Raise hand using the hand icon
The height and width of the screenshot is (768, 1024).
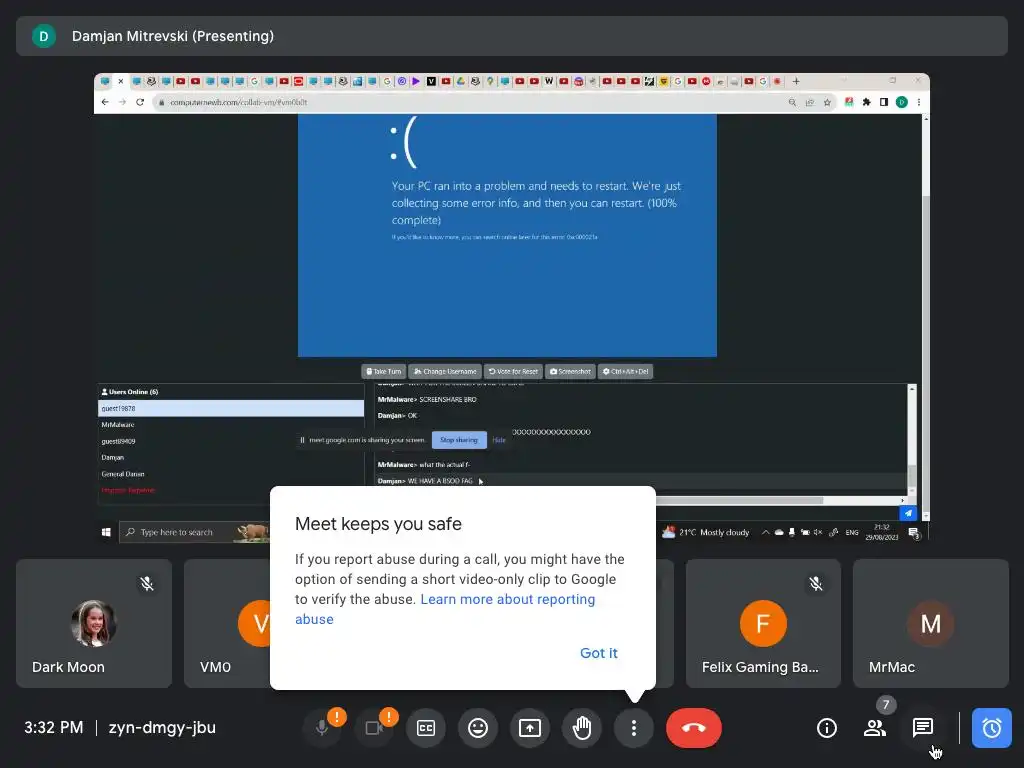(582, 728)
